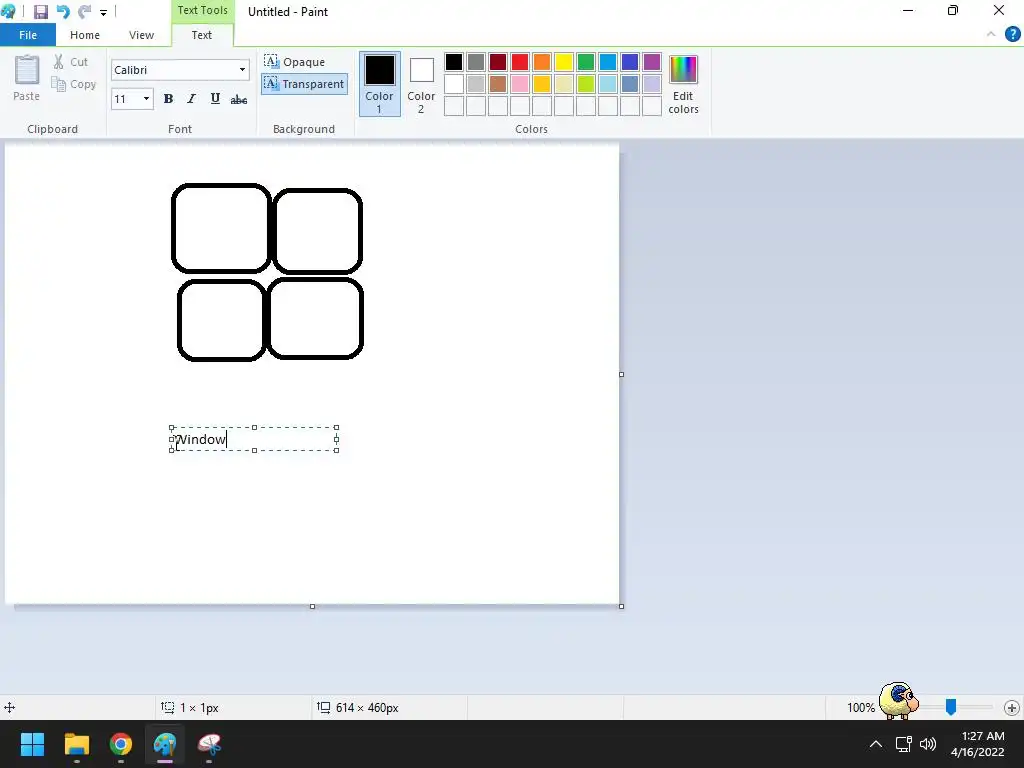Select Transparent background option
Screen dimensions: 1024x768
304,84
